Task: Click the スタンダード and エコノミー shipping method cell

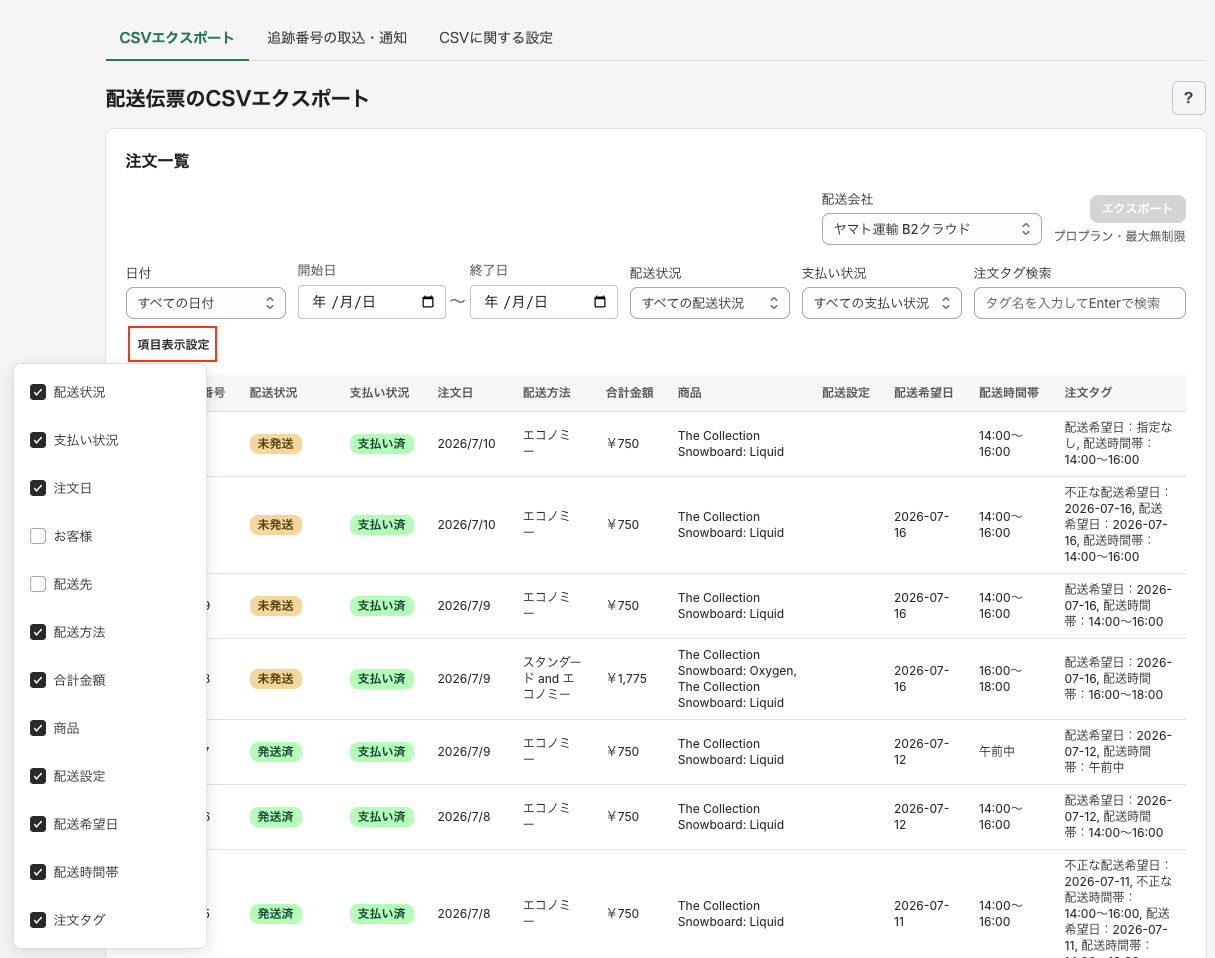Action: [x=552, y=679]
